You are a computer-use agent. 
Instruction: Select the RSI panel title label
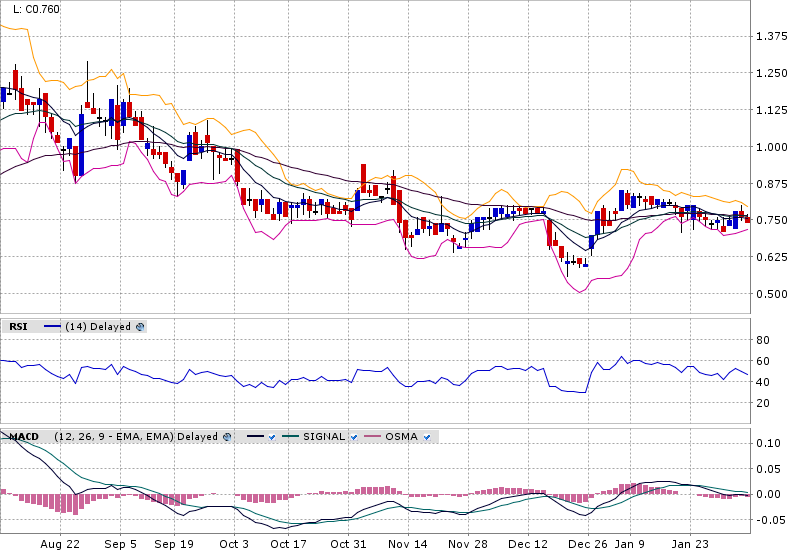(18, 327)
